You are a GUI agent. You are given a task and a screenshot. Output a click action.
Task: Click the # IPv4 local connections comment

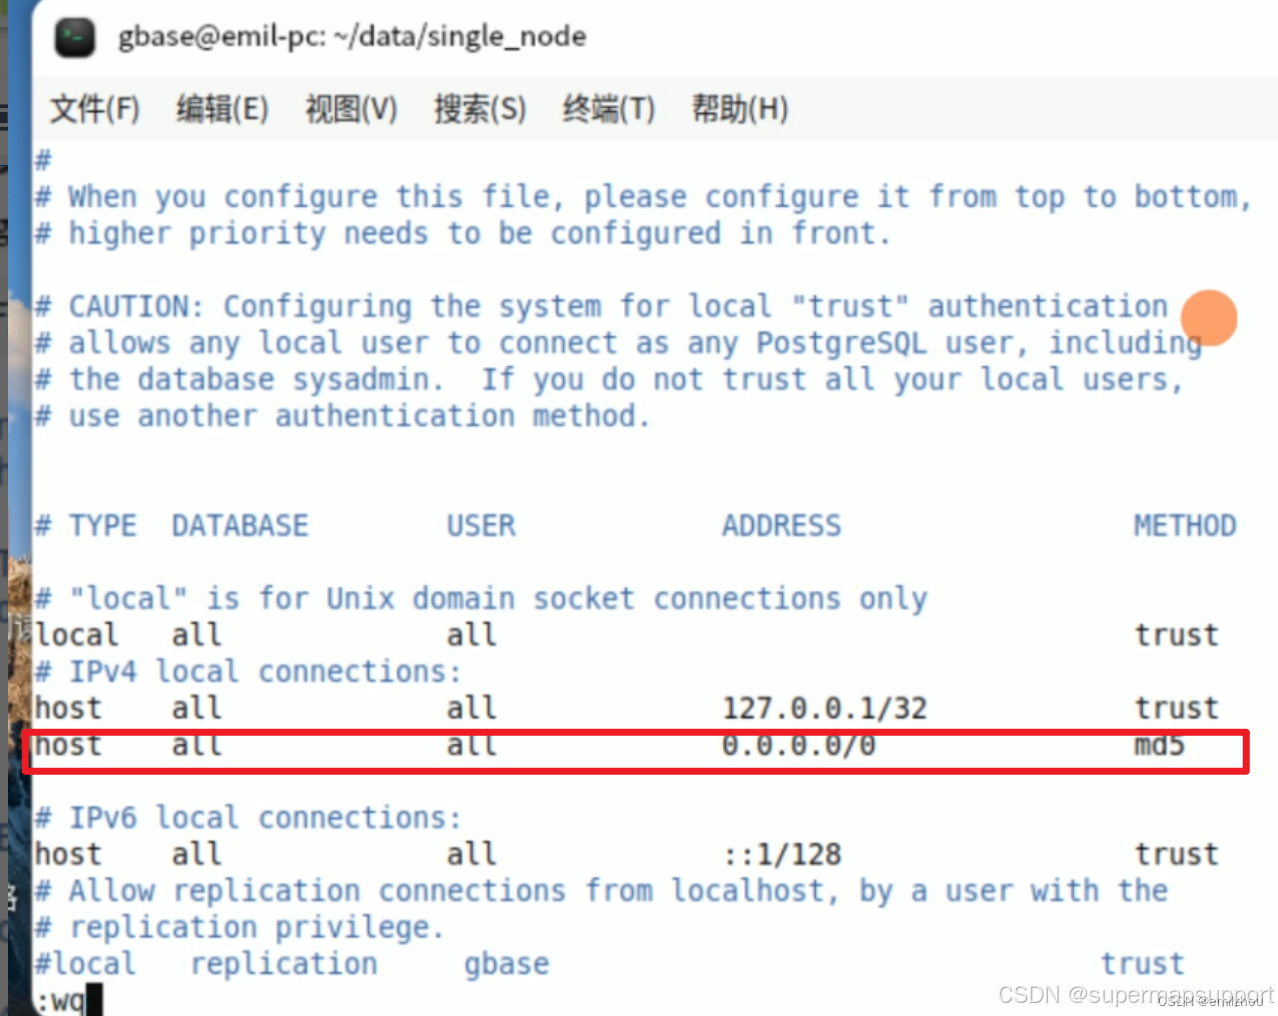click(x=248, y=671)
